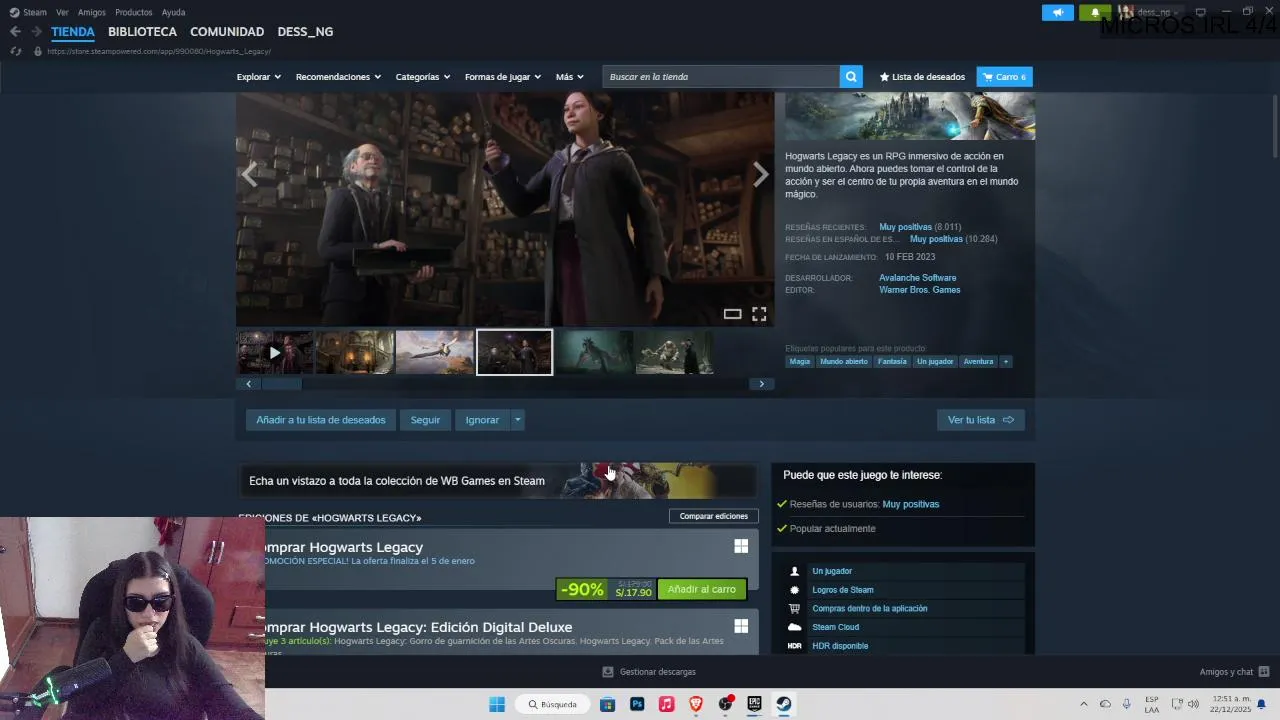Click the Mundo abierto tag

(844, 361)
